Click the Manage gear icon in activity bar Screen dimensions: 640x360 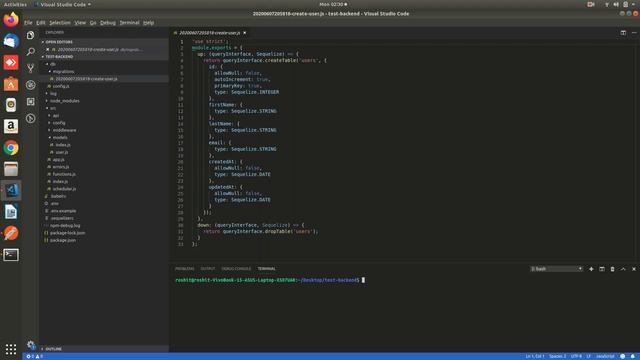[x=31, y=345]
